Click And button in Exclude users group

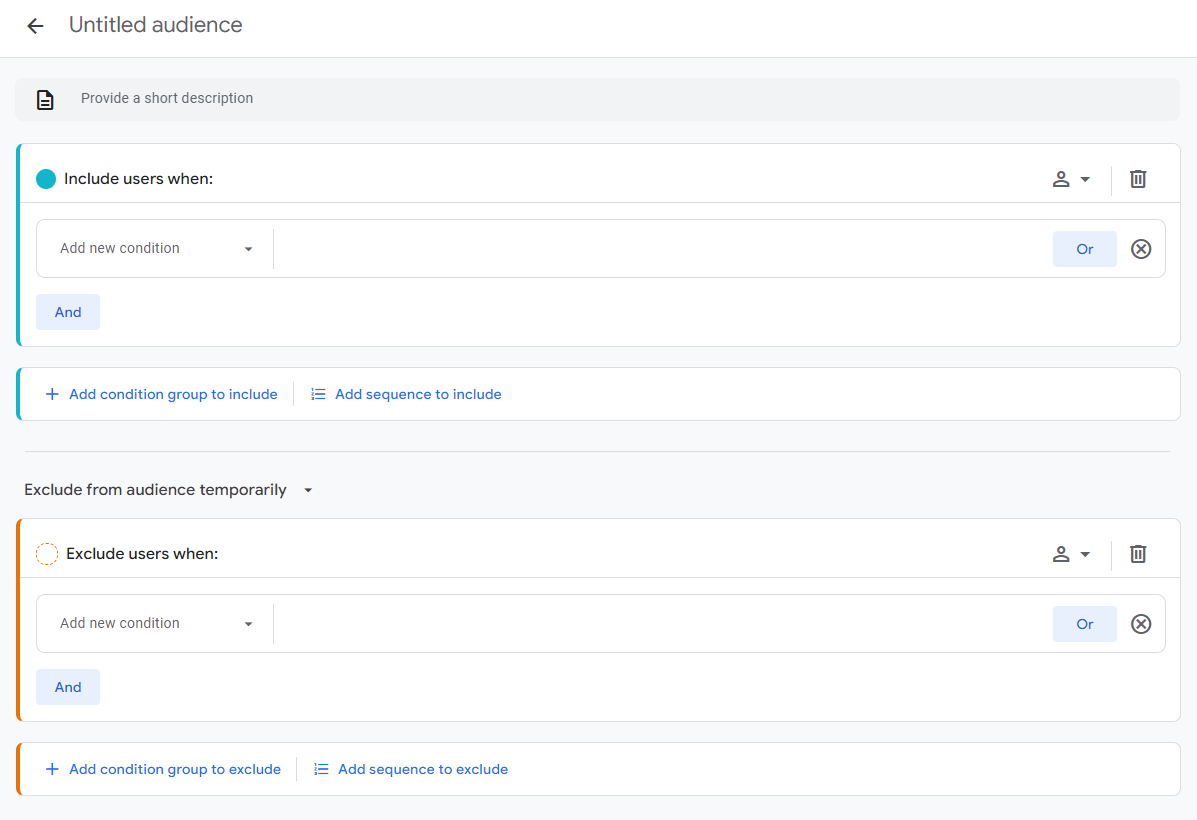click(68, 687)
